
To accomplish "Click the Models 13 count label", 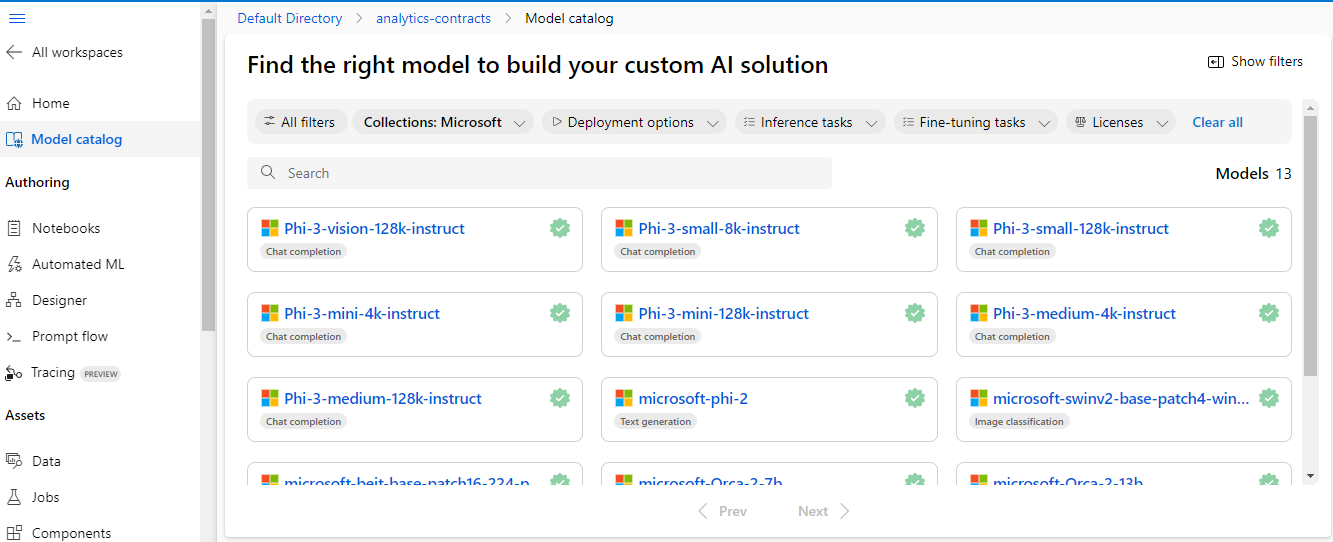I will coord(1253,173).
